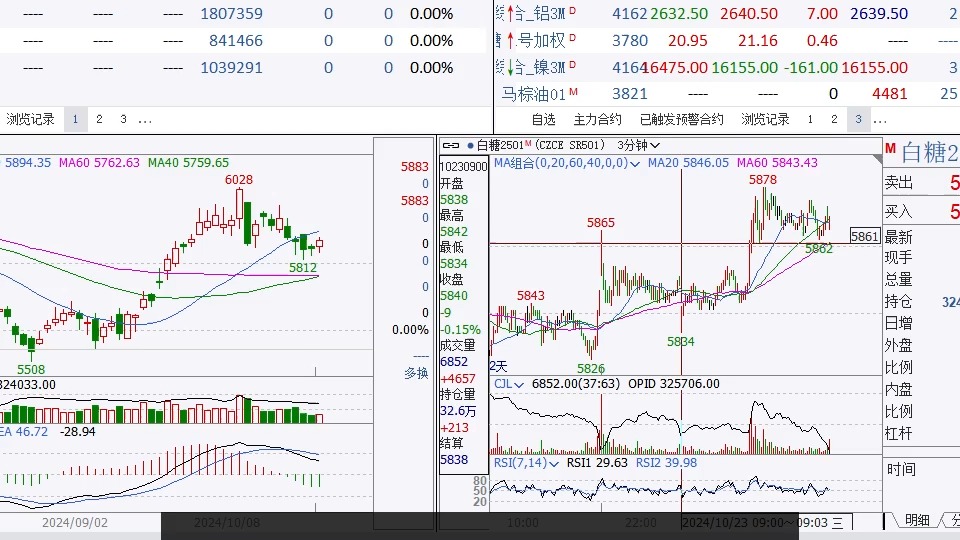Click the link icon beside 白糖2501
960x540 pixels.
pos(452,146)
